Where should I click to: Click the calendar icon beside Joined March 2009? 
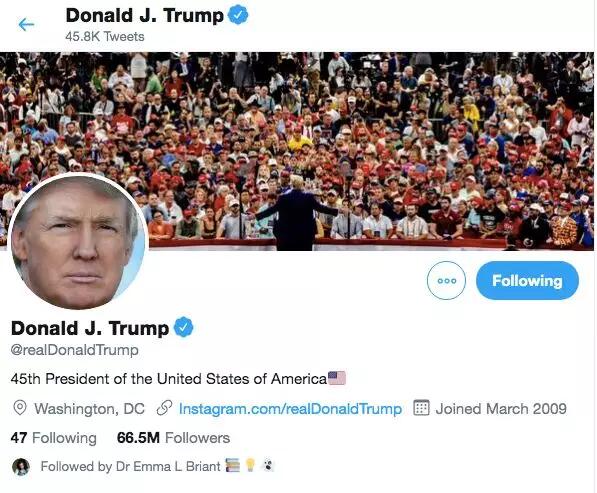click(421, 408)
